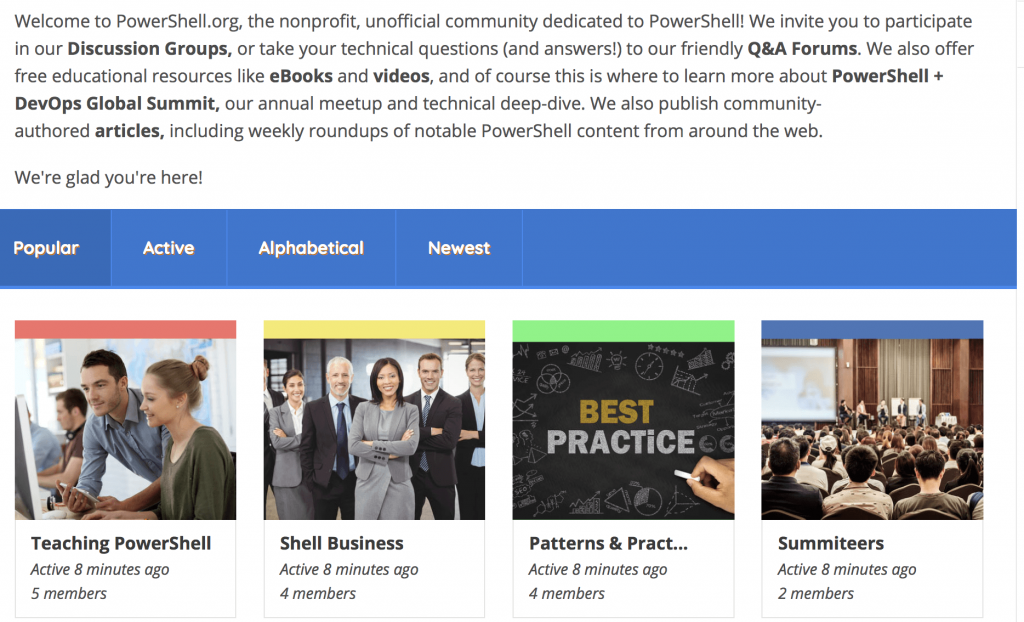Click the Summiteers audience photo
This screenshot has height=622, width=1024.
(x=872, y=425)
